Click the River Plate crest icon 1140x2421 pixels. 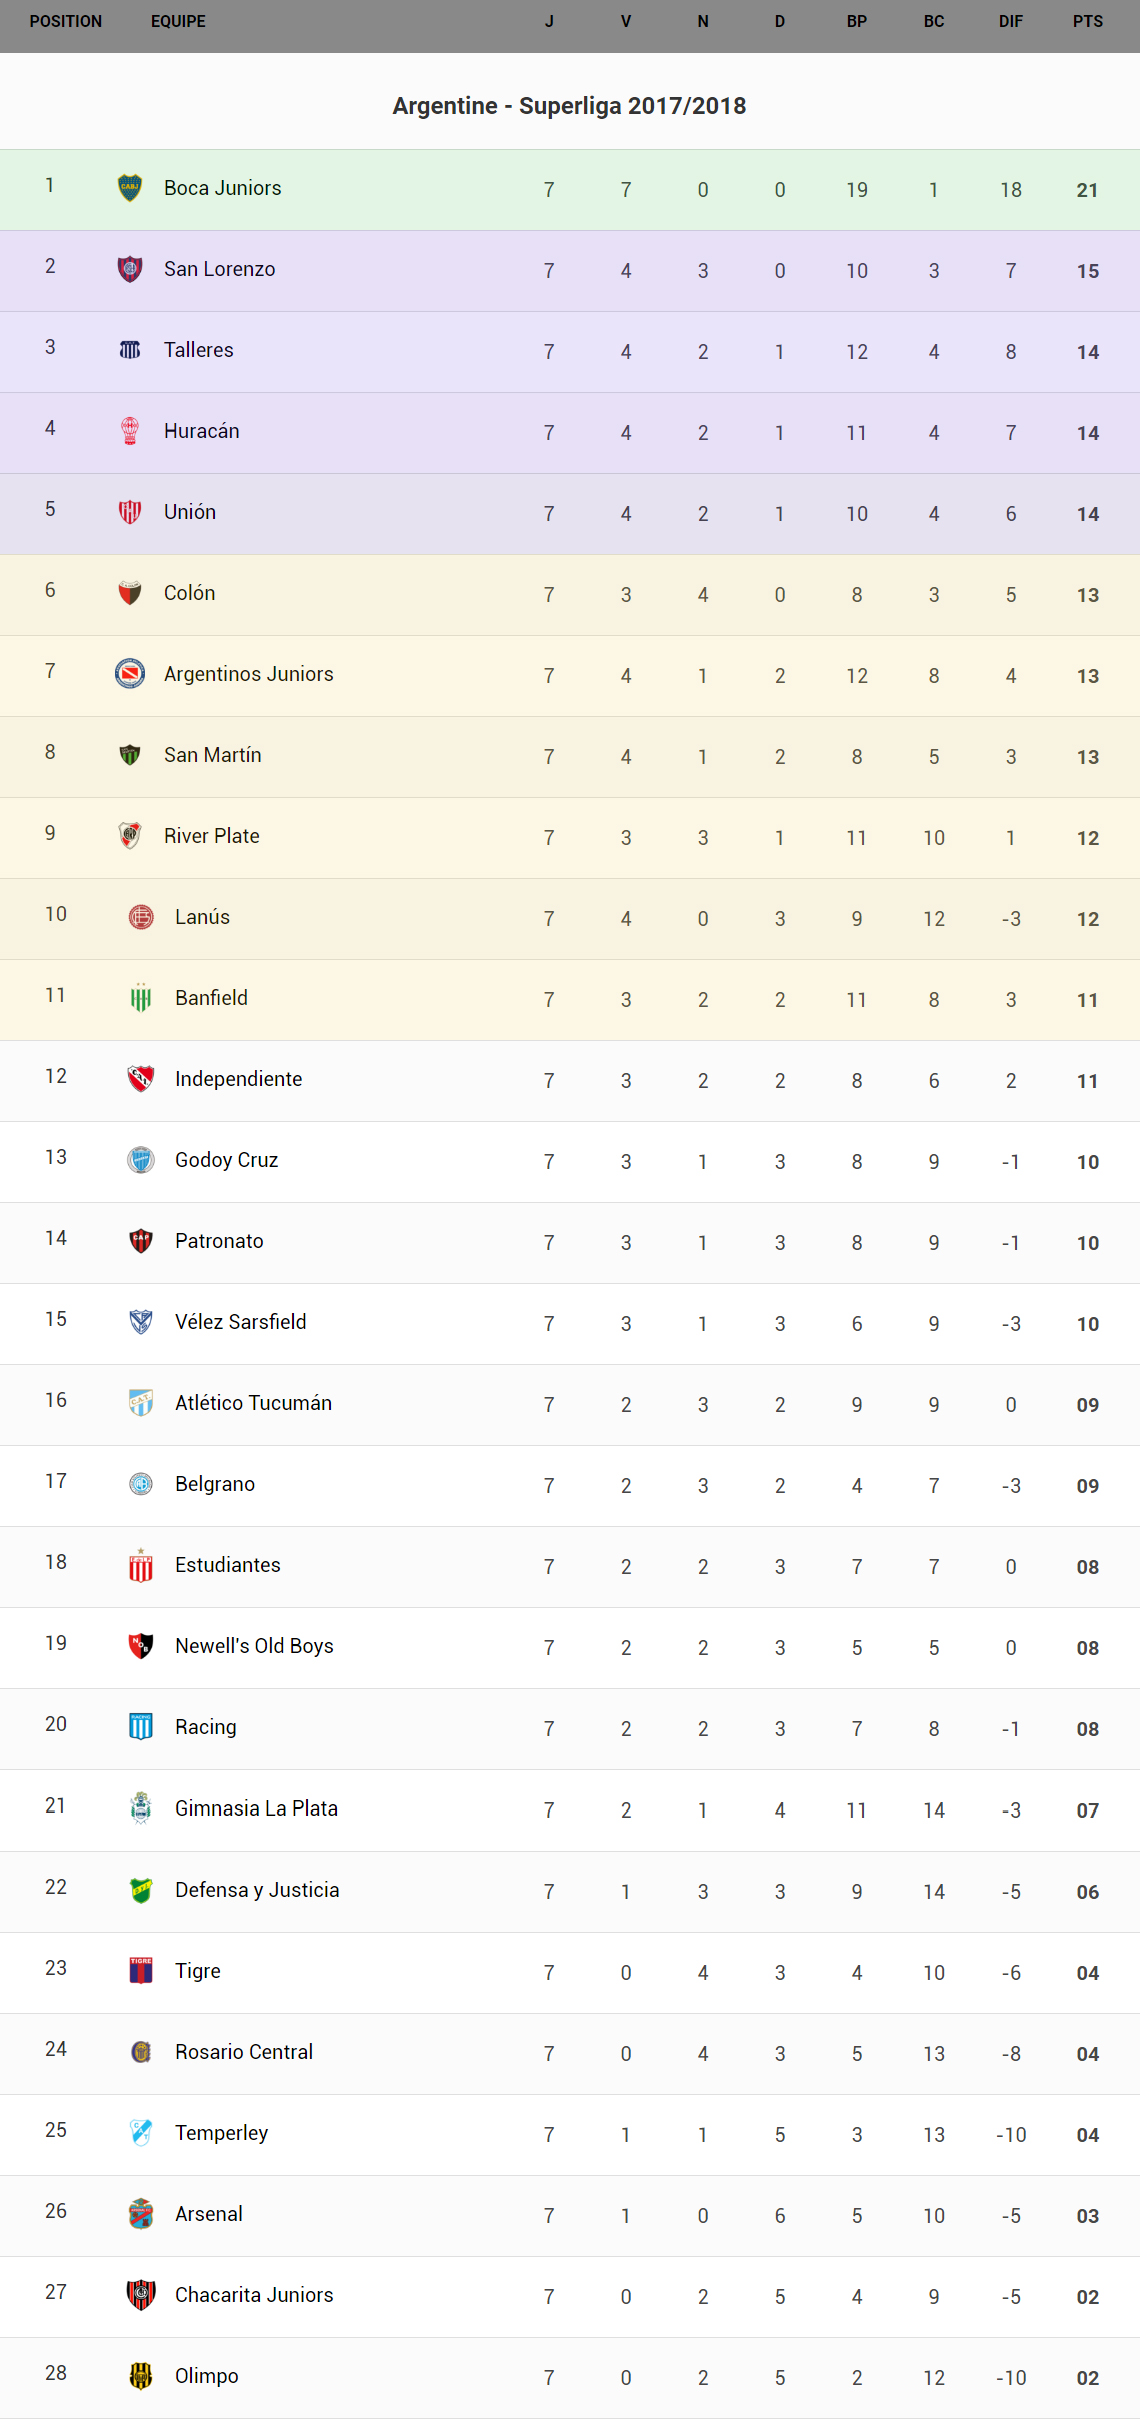pyautogui.click(x=130, y=835)
